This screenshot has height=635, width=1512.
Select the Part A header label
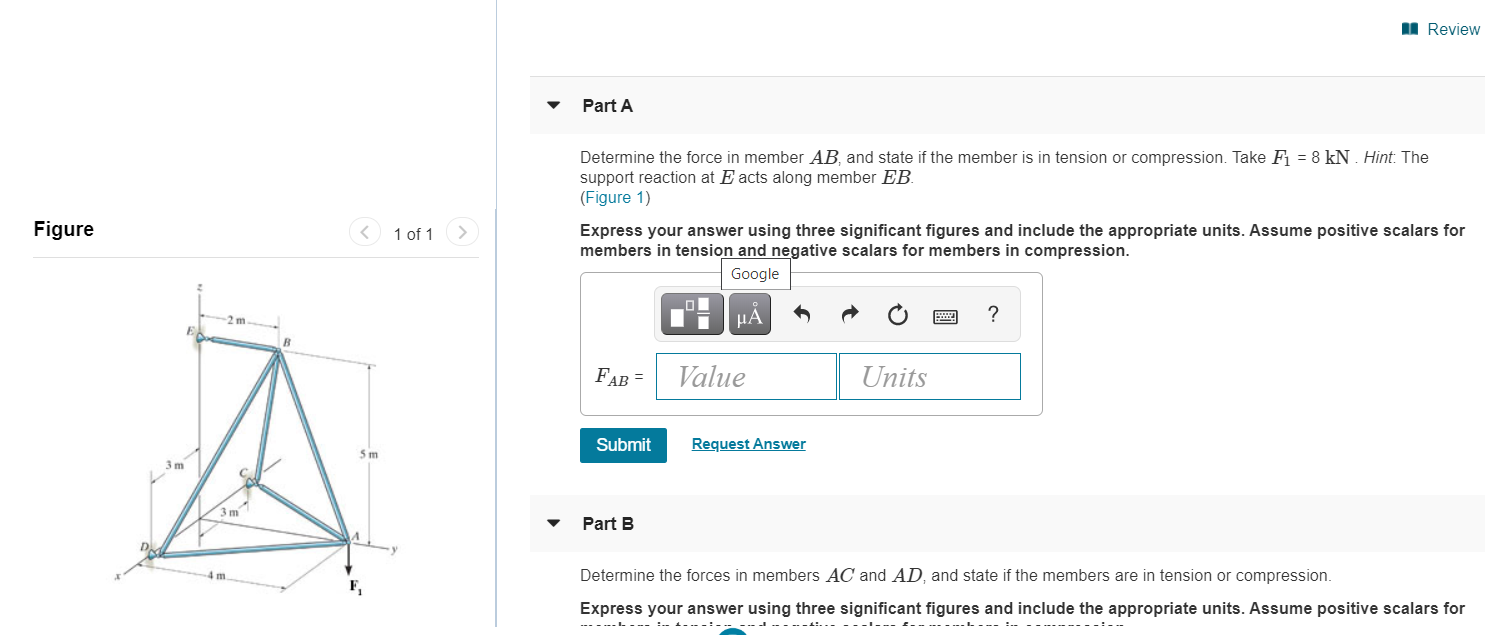tap(605, 105)
